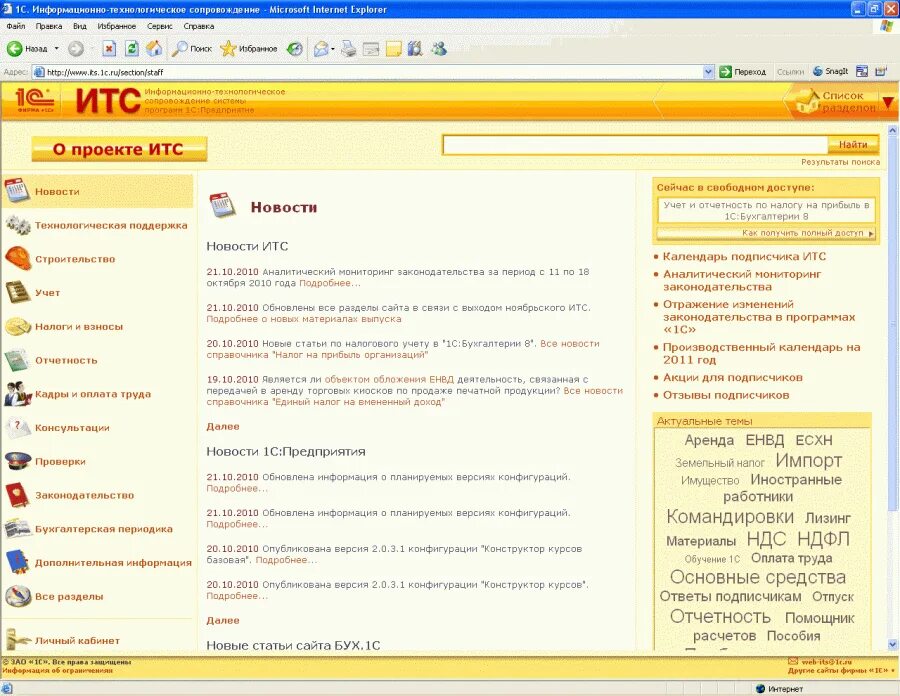Open the Правка menu
The height and width of the screenshot is (696, 900).
[49, 26]
